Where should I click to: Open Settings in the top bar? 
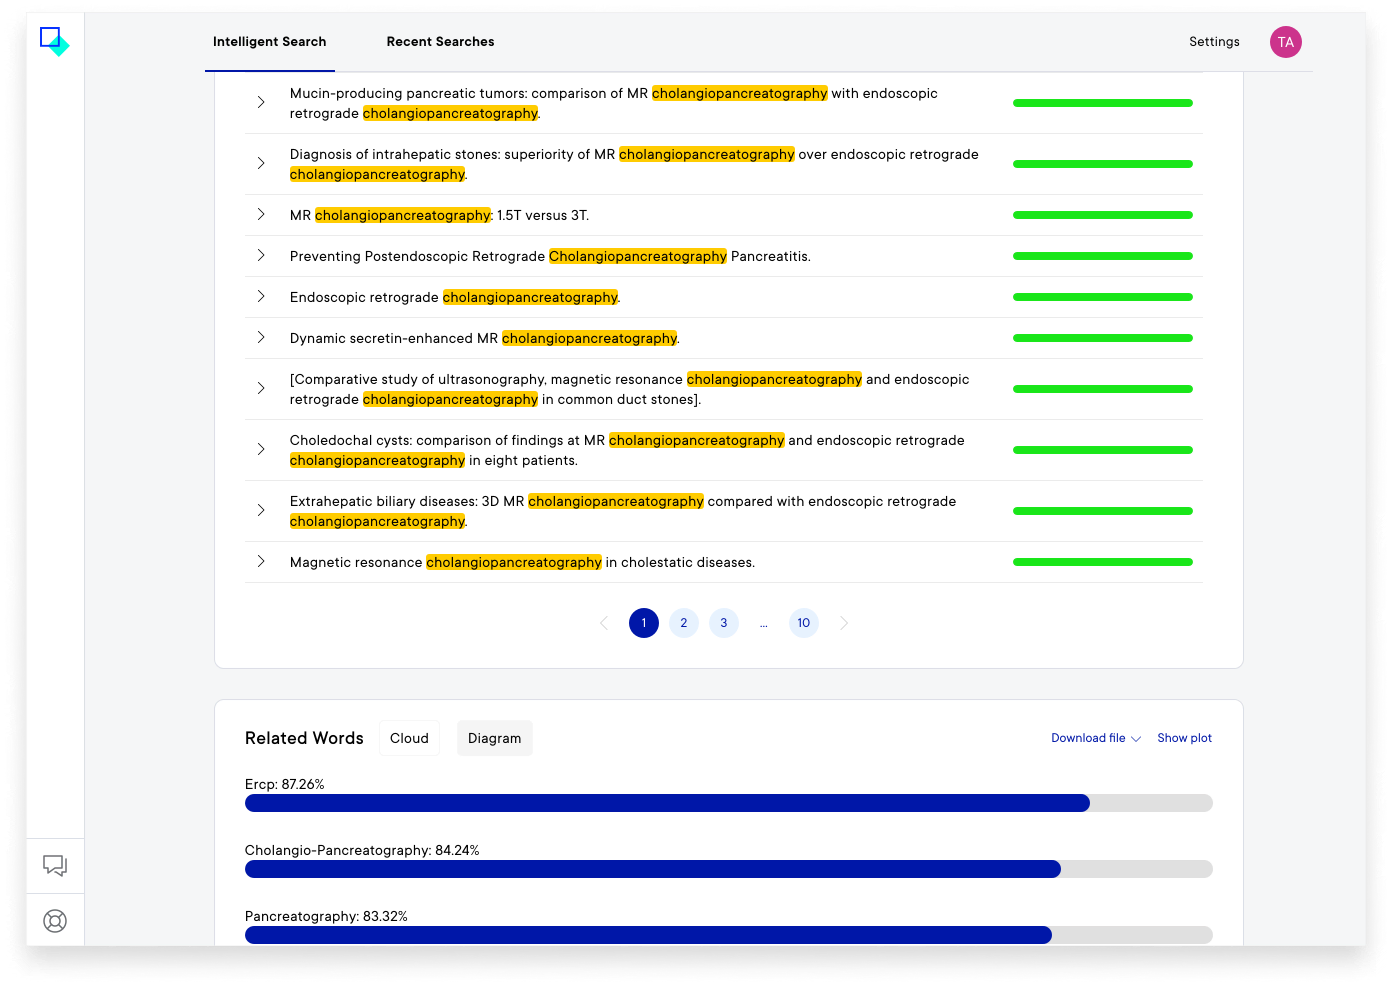click(x=1214, y=42)
